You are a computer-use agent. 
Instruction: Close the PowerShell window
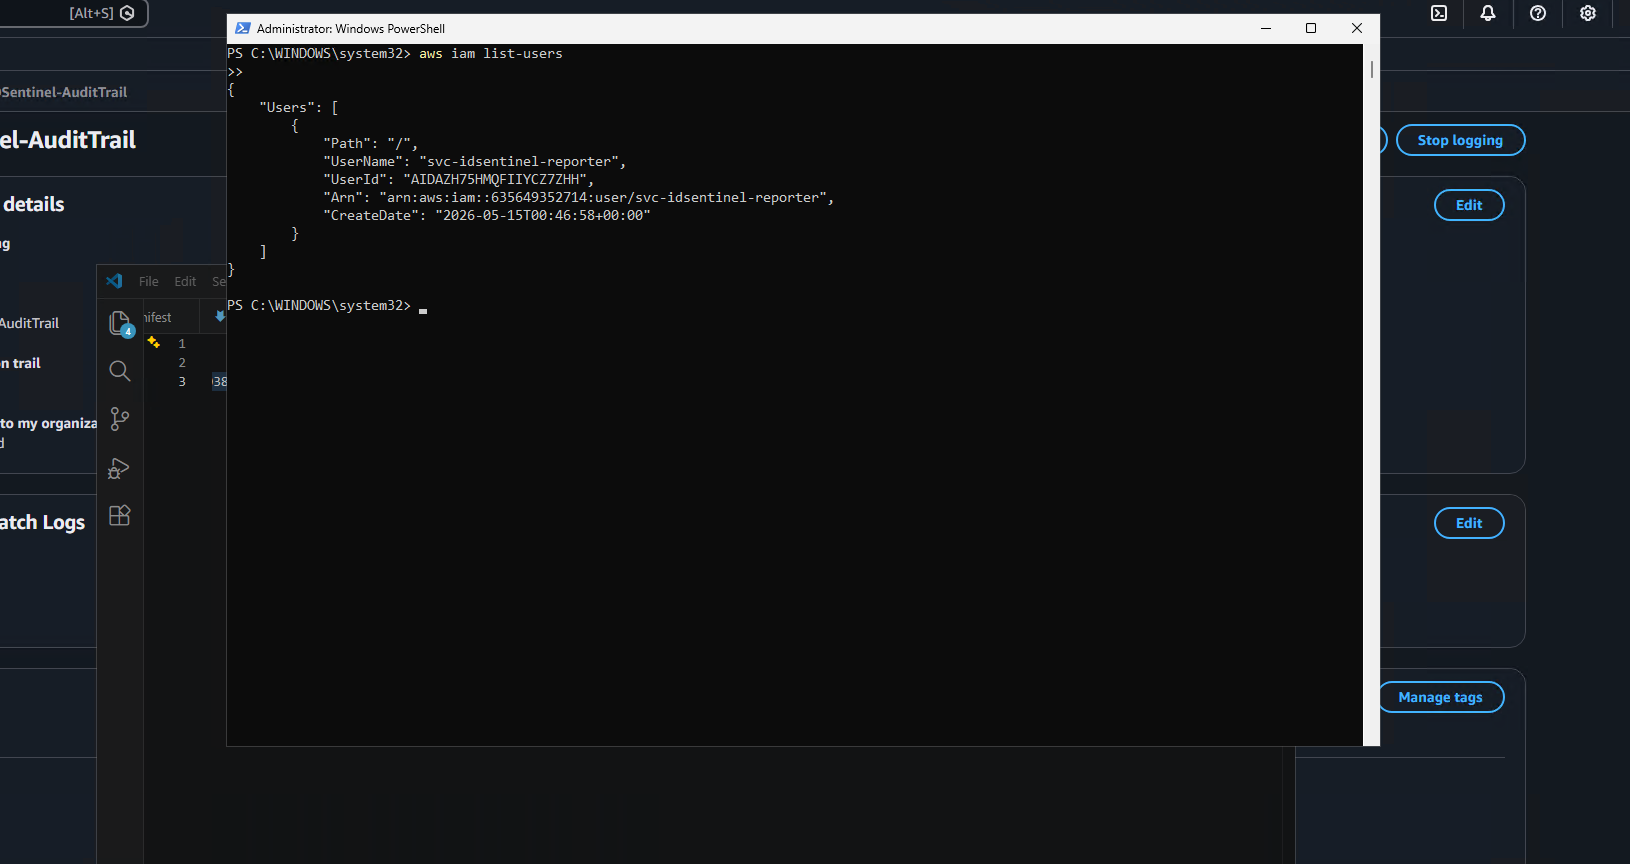1357,28
